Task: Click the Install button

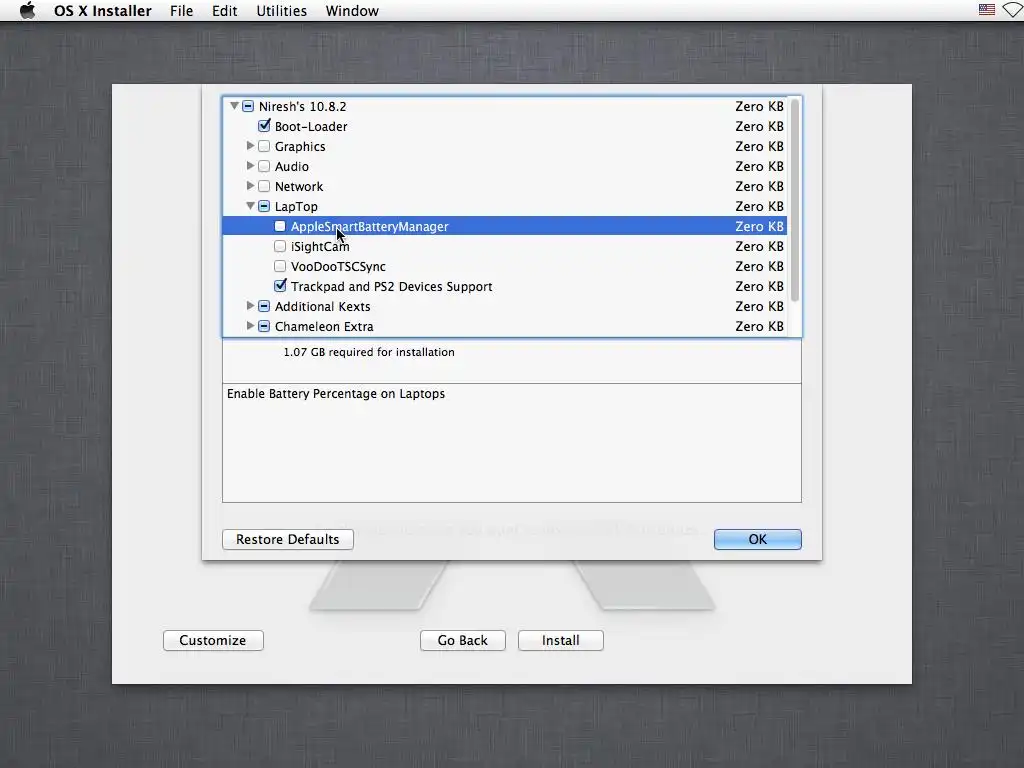Action: coord(560,640)
